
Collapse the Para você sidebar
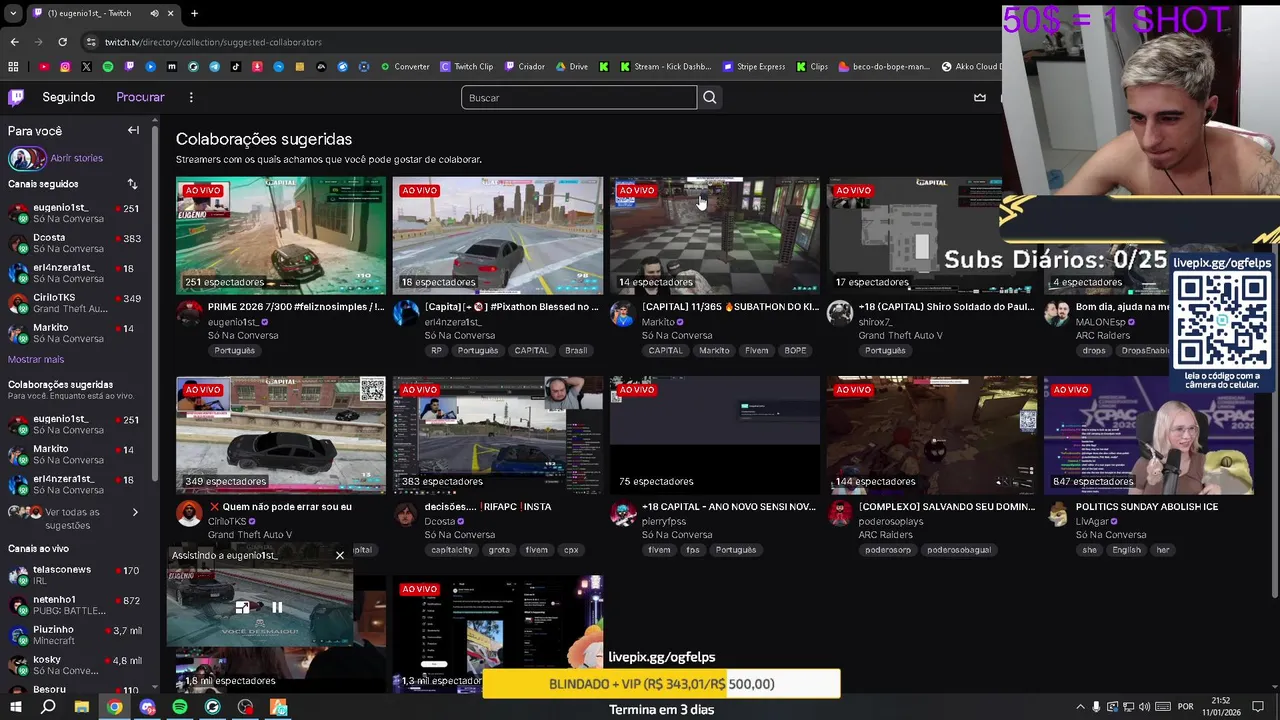pyautogui.click(x=133, y=130)
